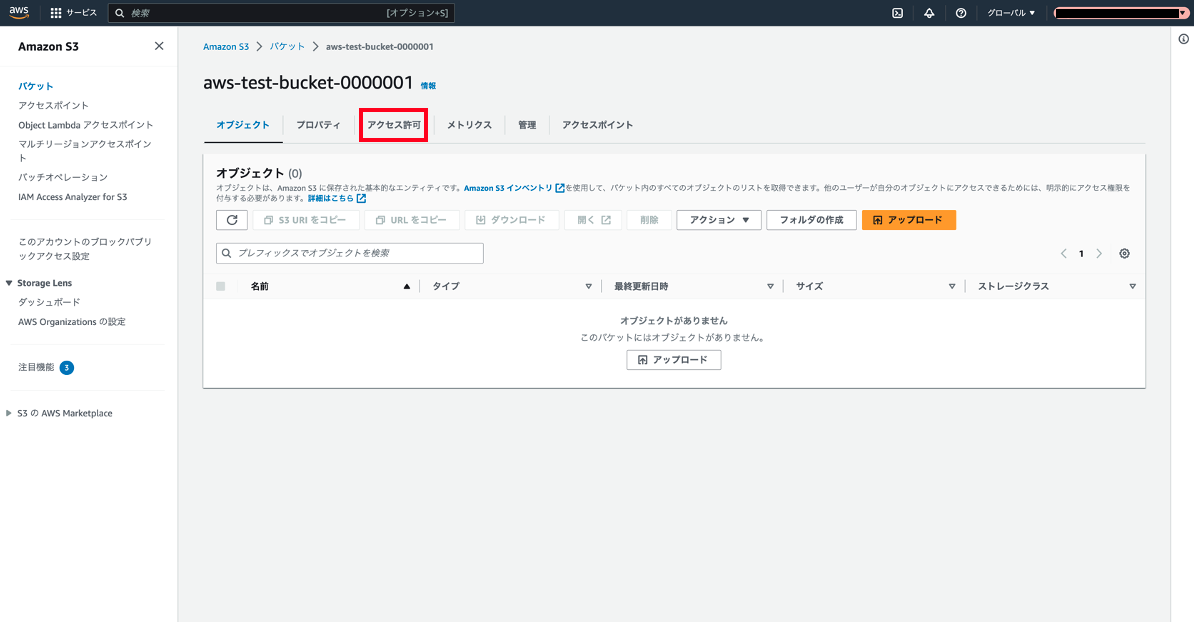Open the Amazon S3 インベントリ link
This screenshot has width=1194, height=622.
pos(508,188)
